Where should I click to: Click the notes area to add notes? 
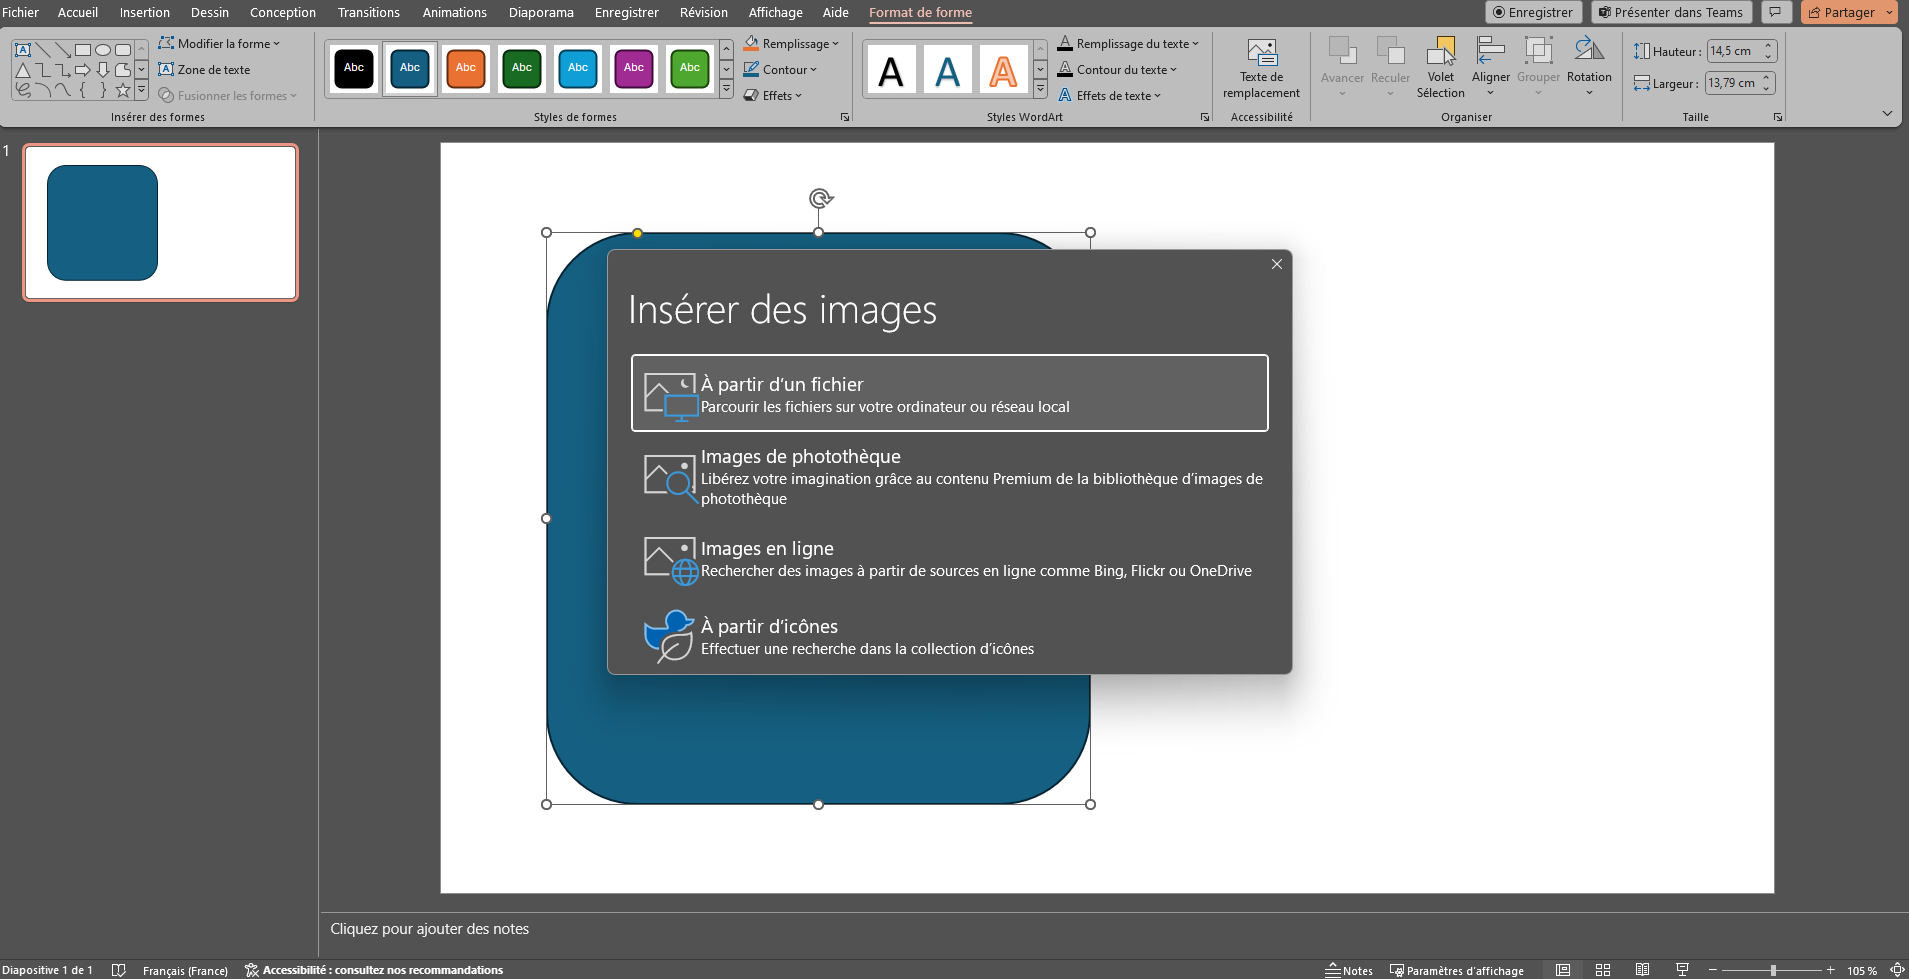pos(1113,929)
